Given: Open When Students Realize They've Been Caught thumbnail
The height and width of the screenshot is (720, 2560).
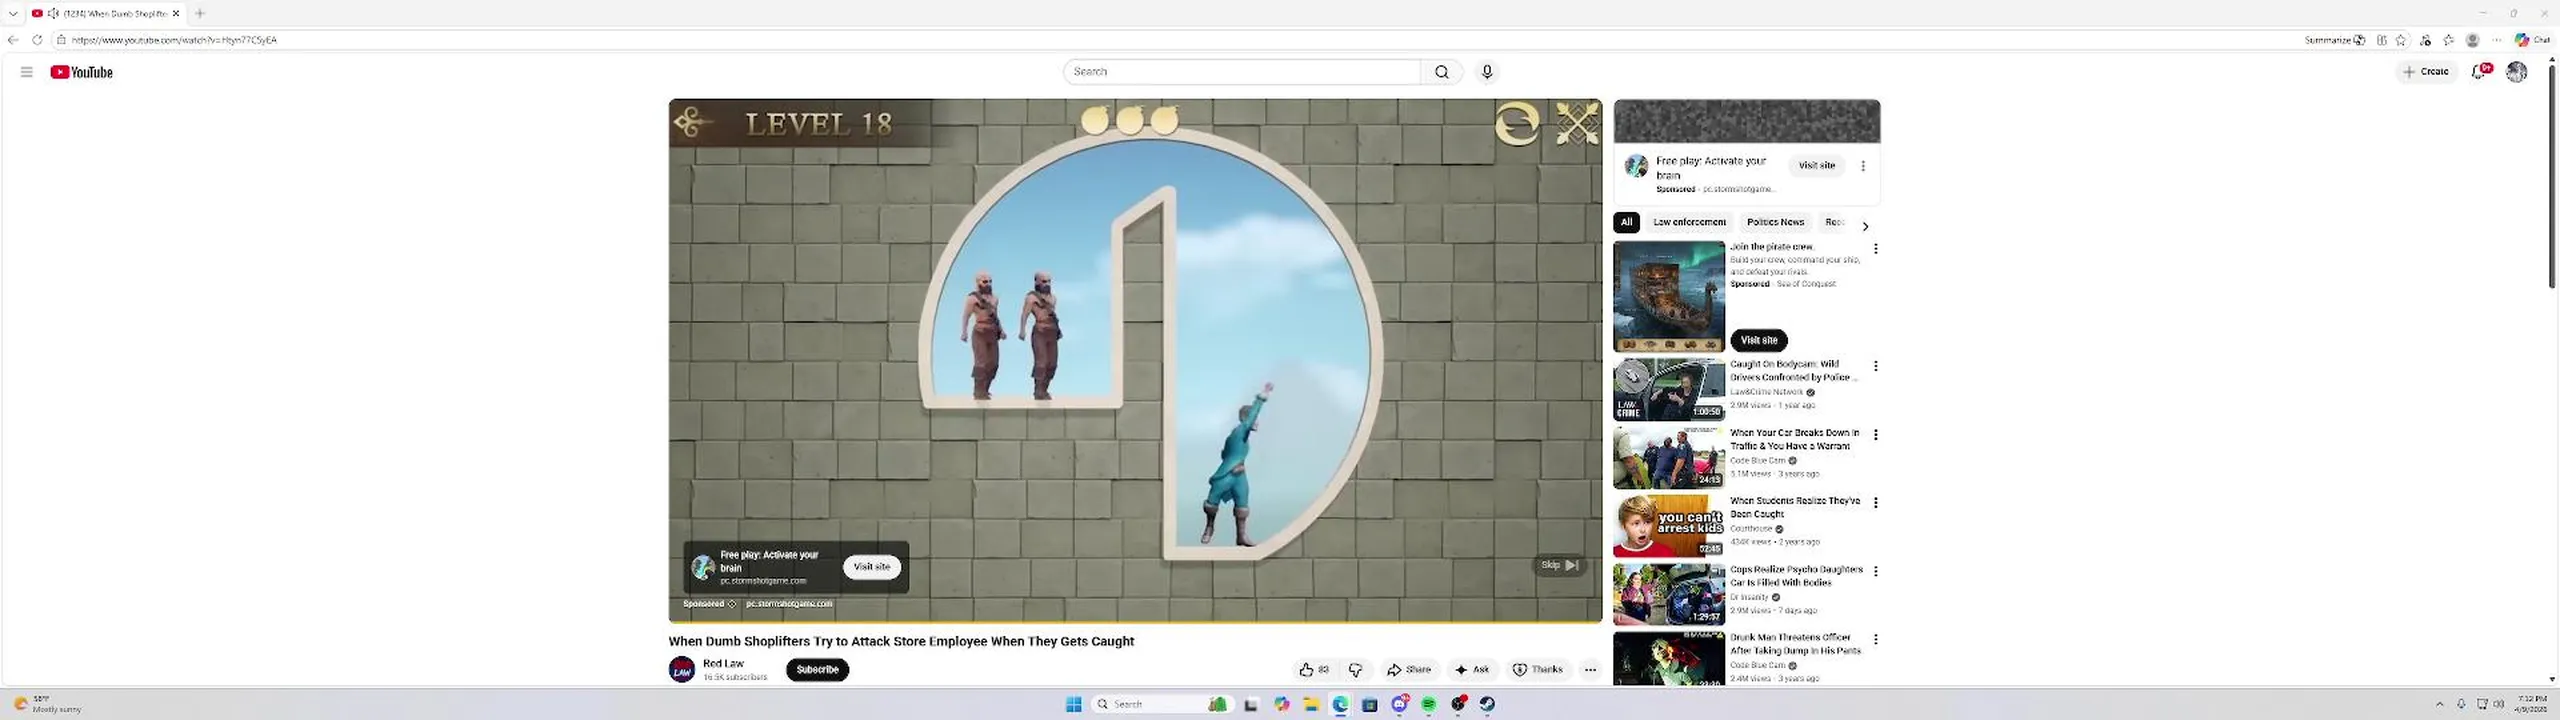Looking at the screenshot, I should (1669, 526).
